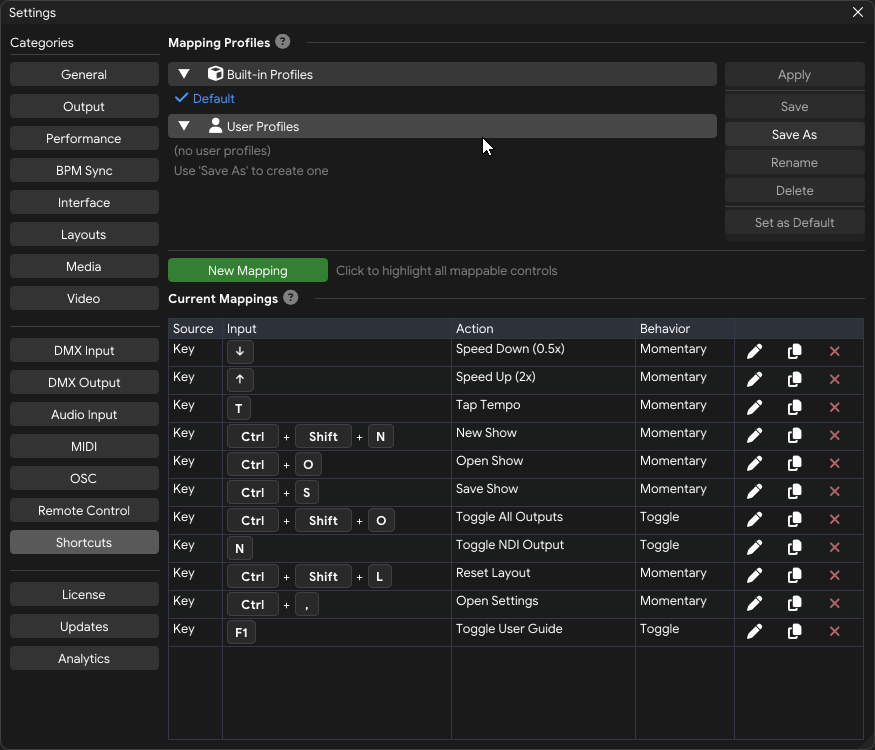875x750 pixels.
Task: Click the Apply profile button
Action: pyautogui.click(x=794, y=74)
